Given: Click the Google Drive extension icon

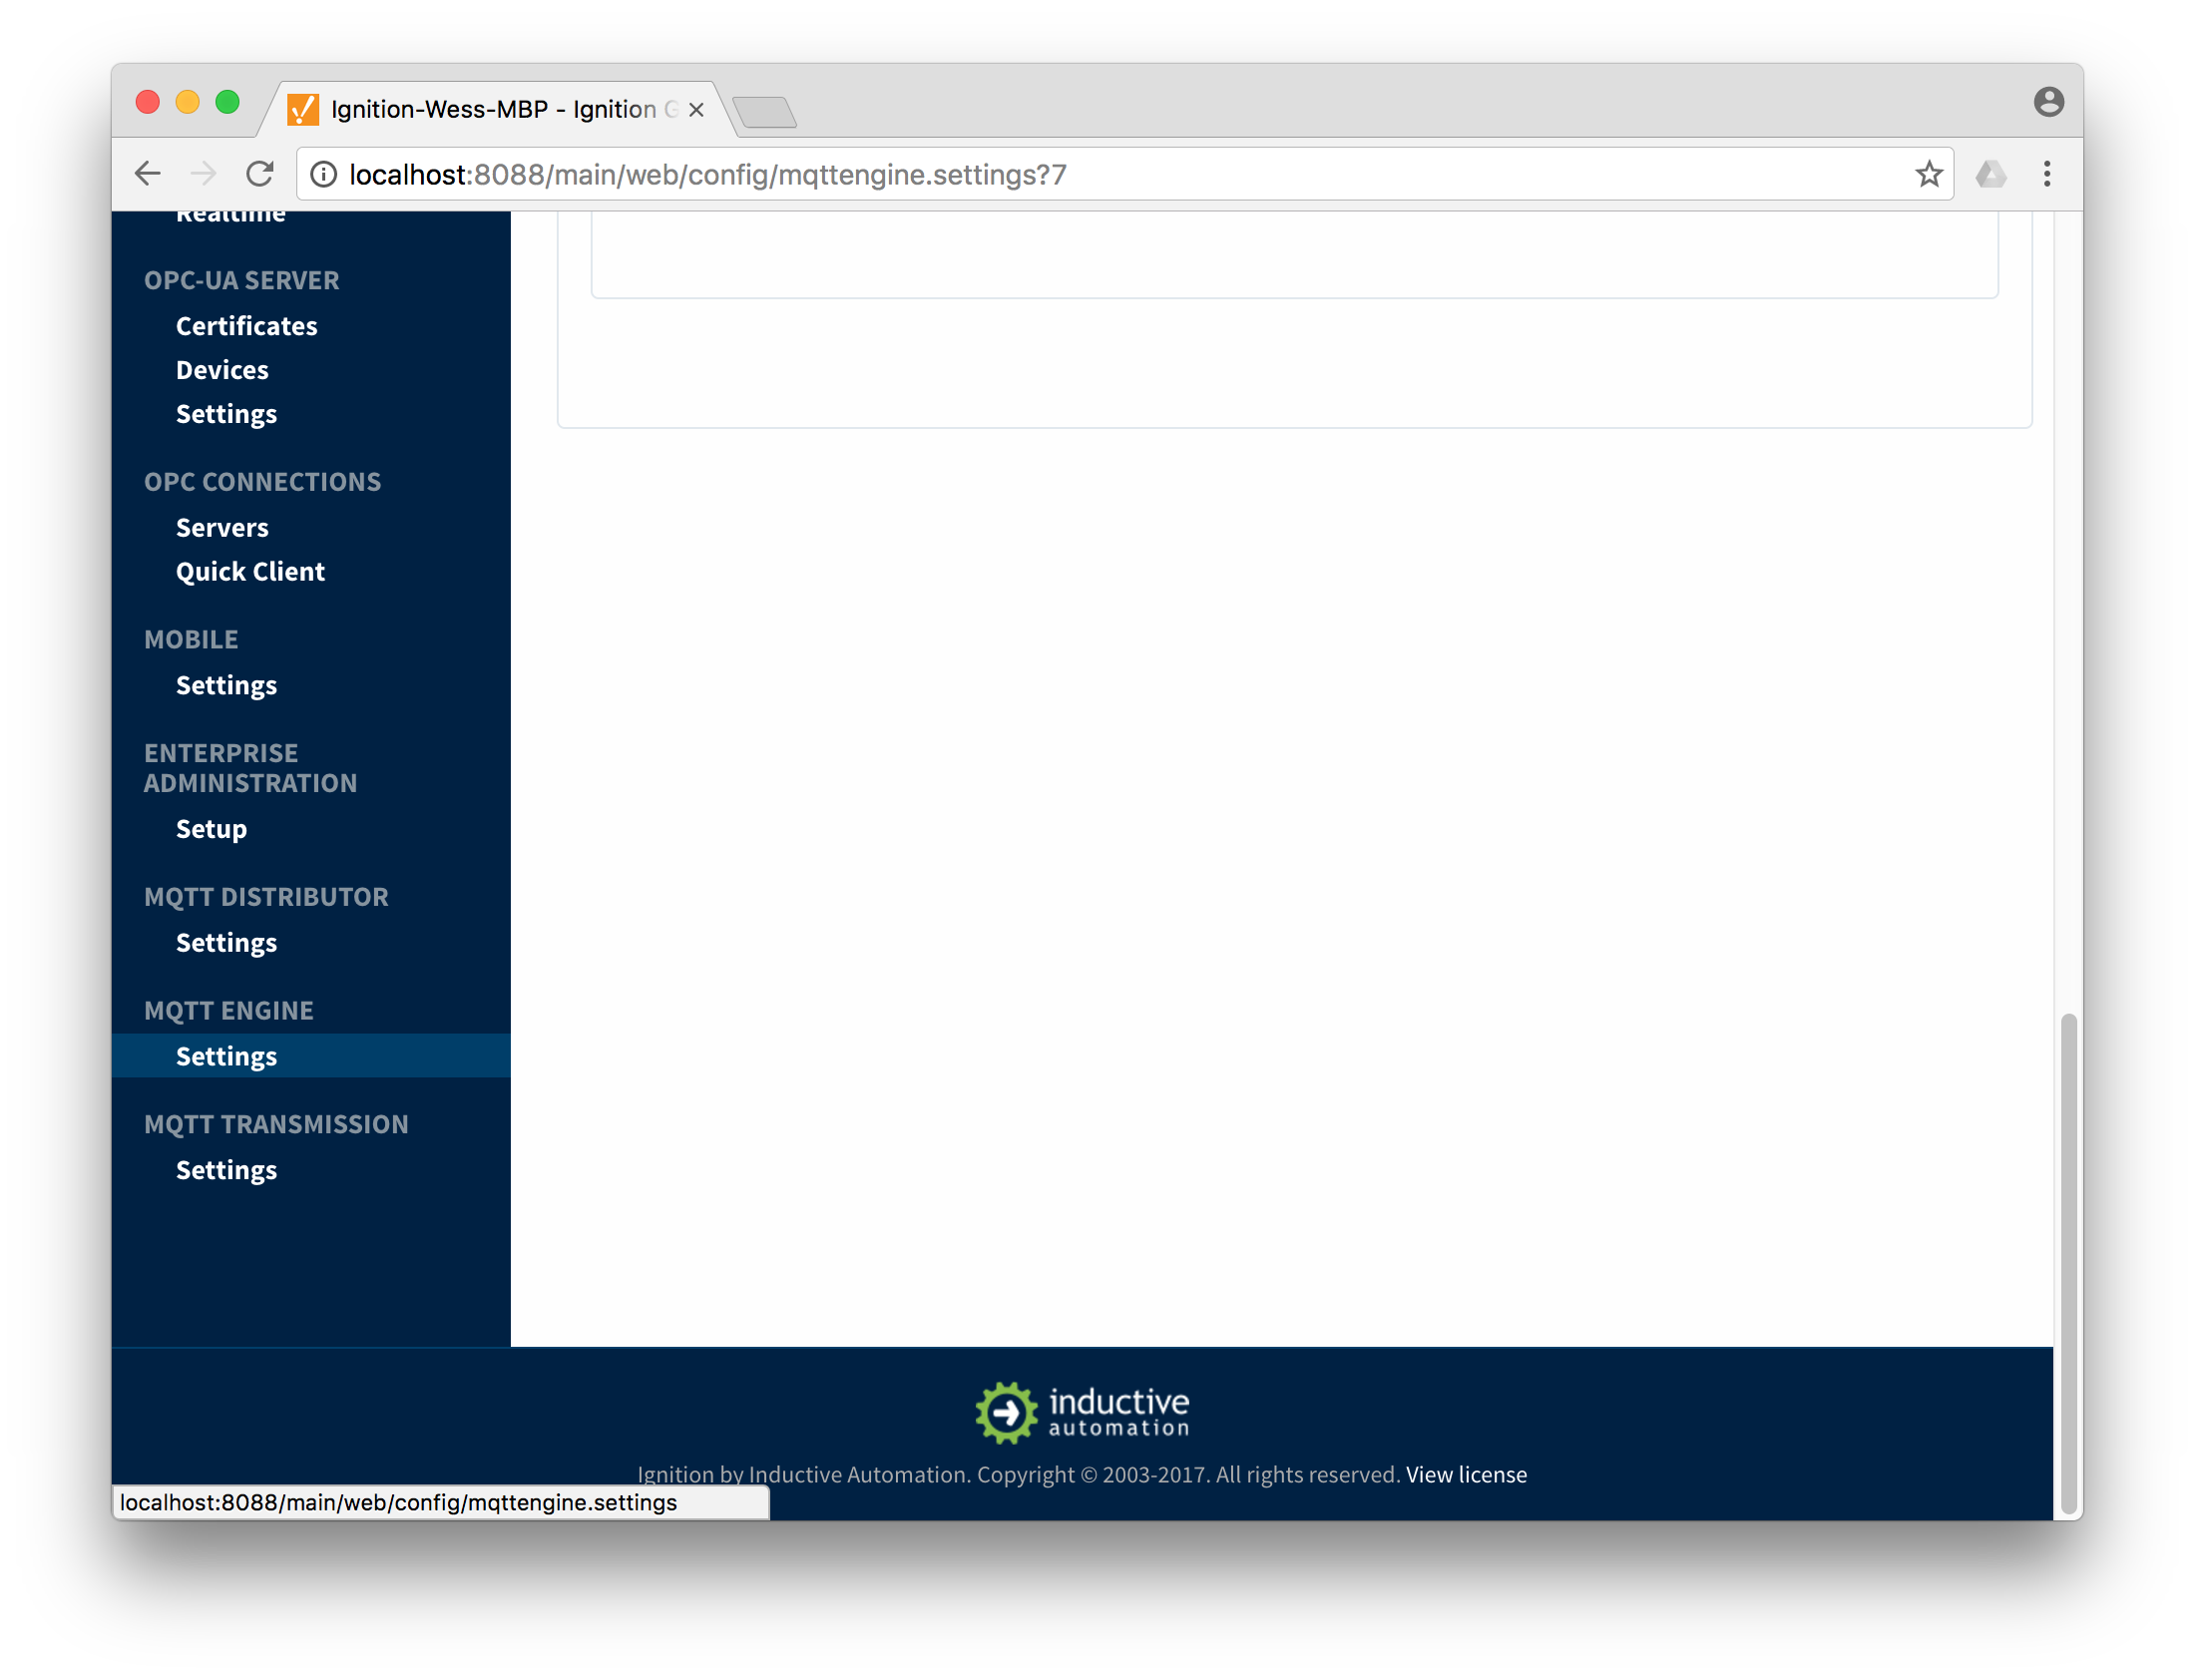Looking at the screenshot, I should tap(1990, 174).
